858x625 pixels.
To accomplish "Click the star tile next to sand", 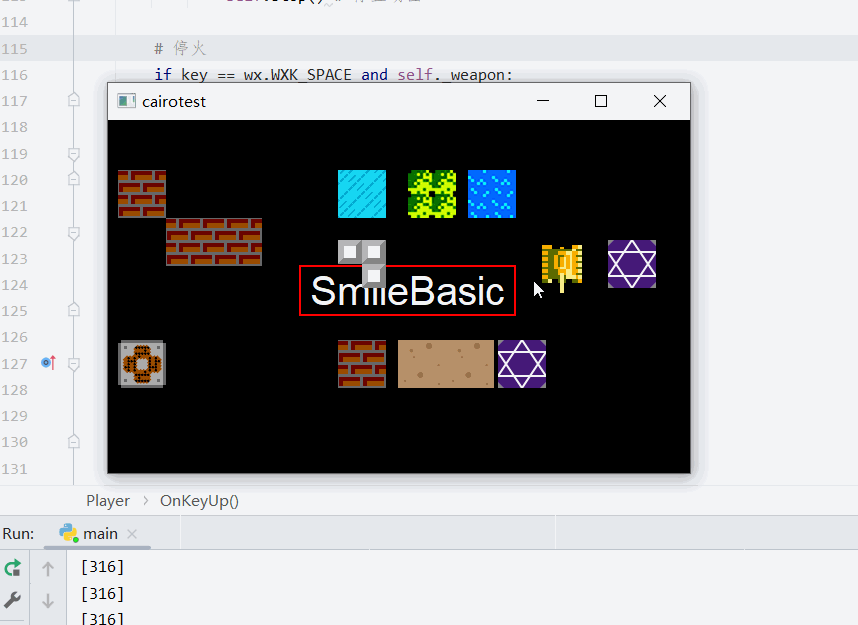I will click(522, 364).
